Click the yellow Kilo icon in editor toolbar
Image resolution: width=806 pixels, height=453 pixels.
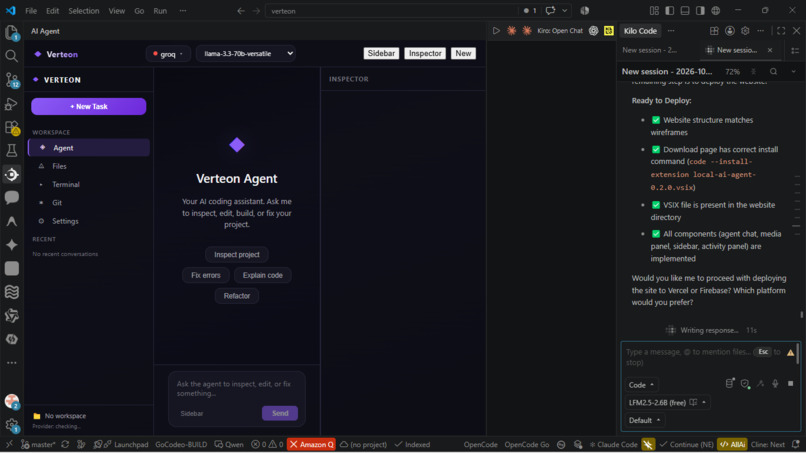click(x=609, y=31)
